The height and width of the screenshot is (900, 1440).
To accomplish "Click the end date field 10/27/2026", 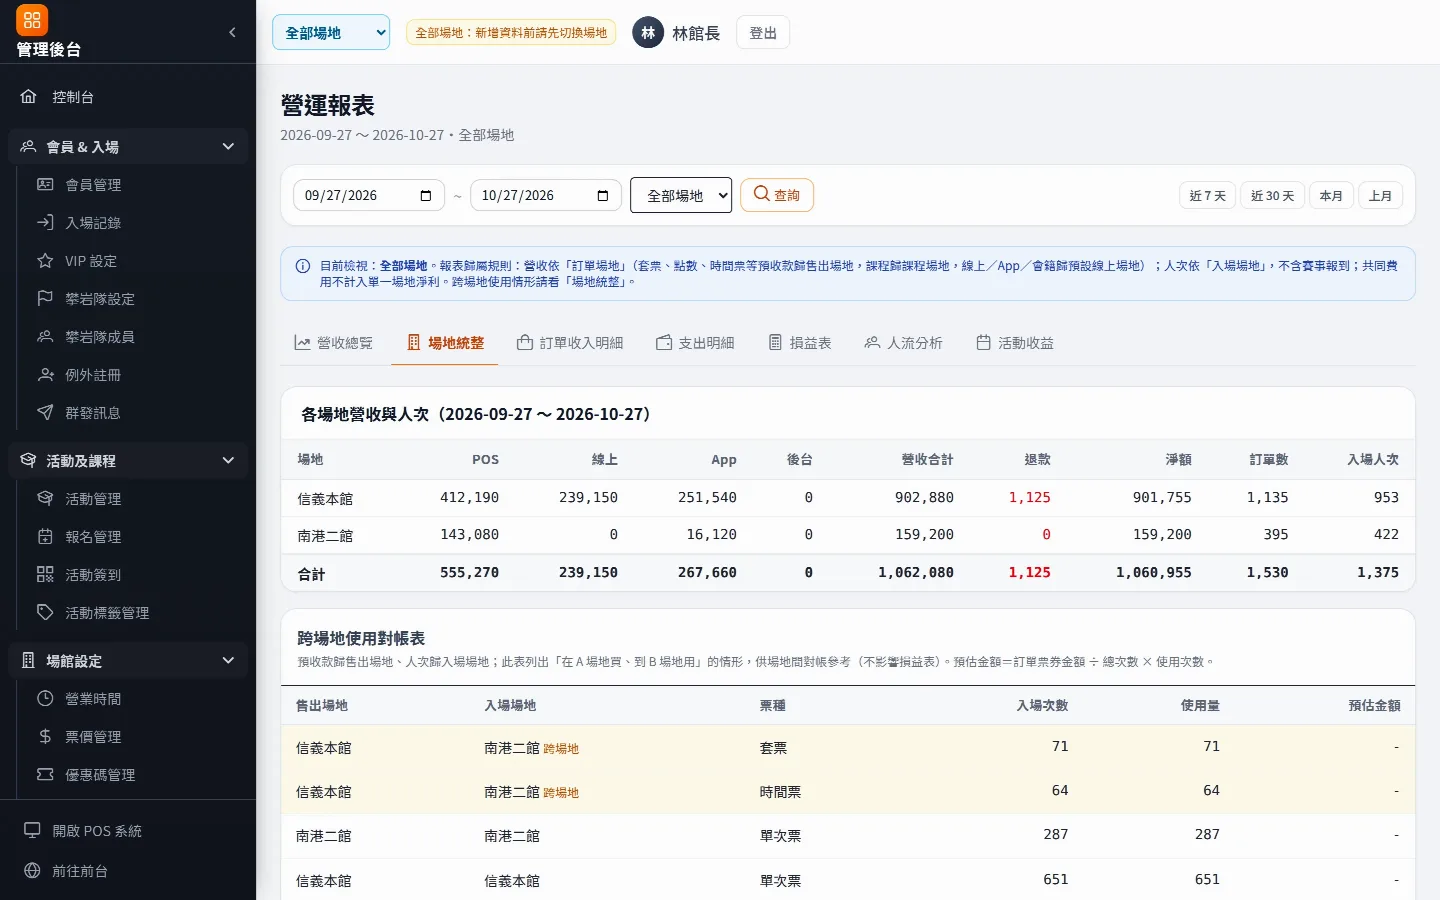I will 545,195.
